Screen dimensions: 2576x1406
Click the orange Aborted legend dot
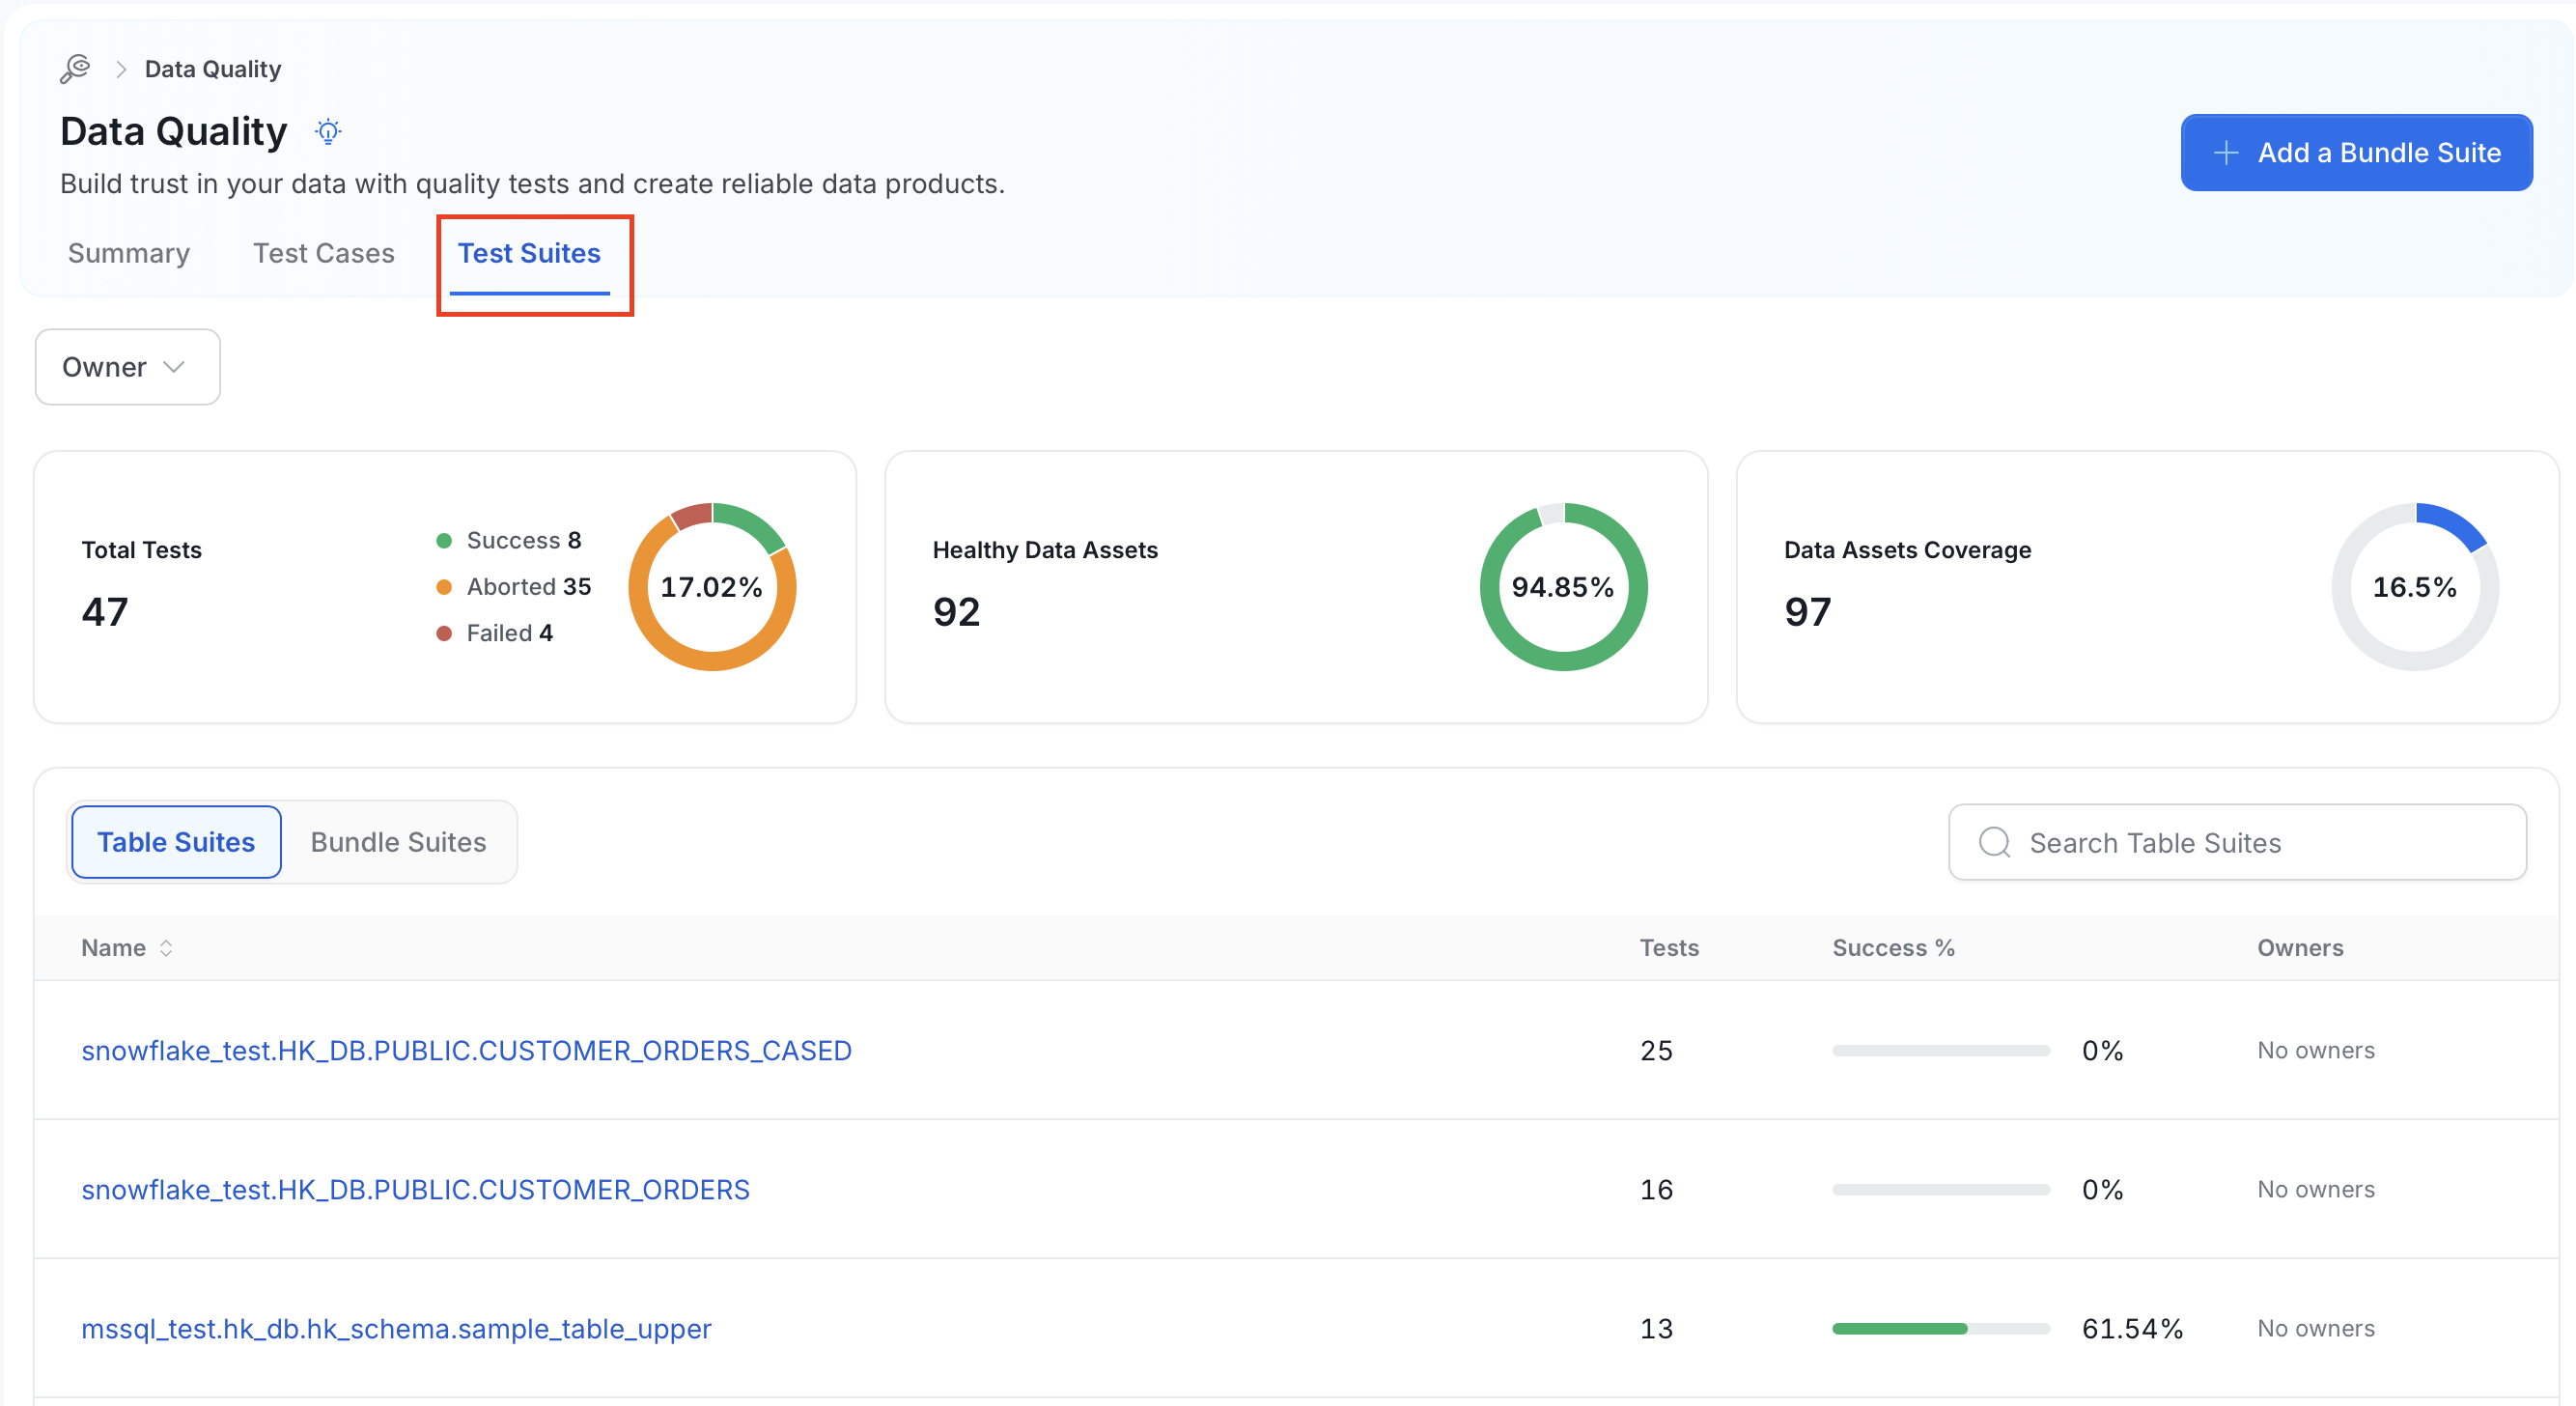(444, 587)
